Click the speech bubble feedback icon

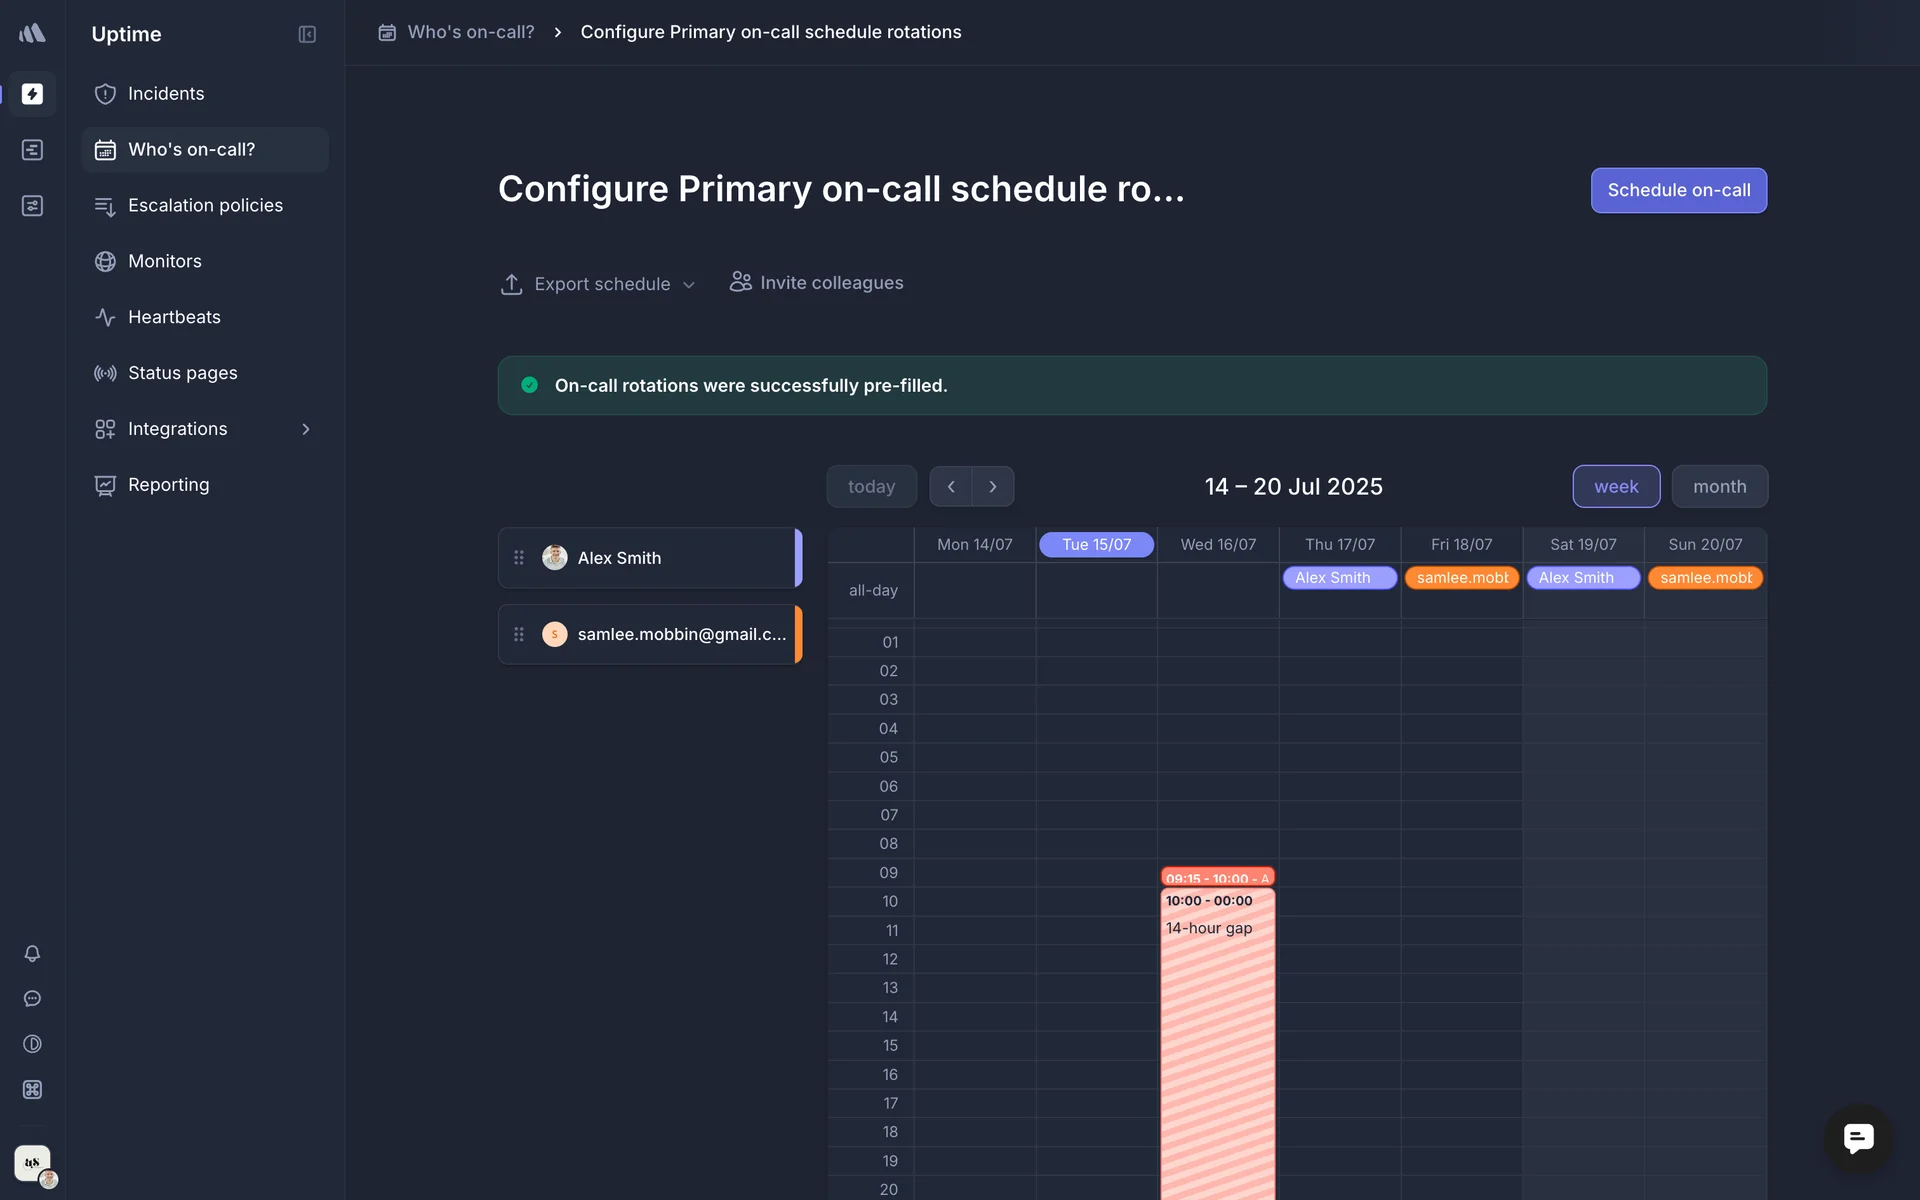[32, 998]
